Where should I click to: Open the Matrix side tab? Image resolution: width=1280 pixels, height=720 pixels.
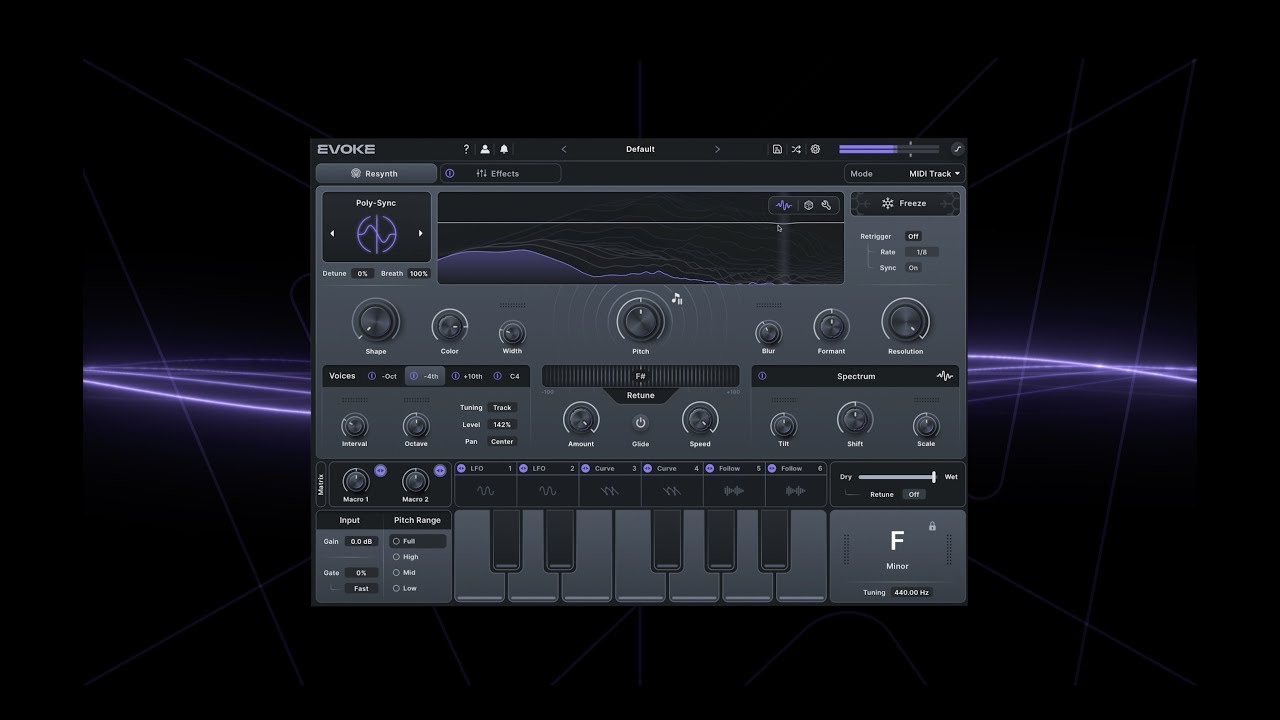pyautogui.click(x=321, y=484)
